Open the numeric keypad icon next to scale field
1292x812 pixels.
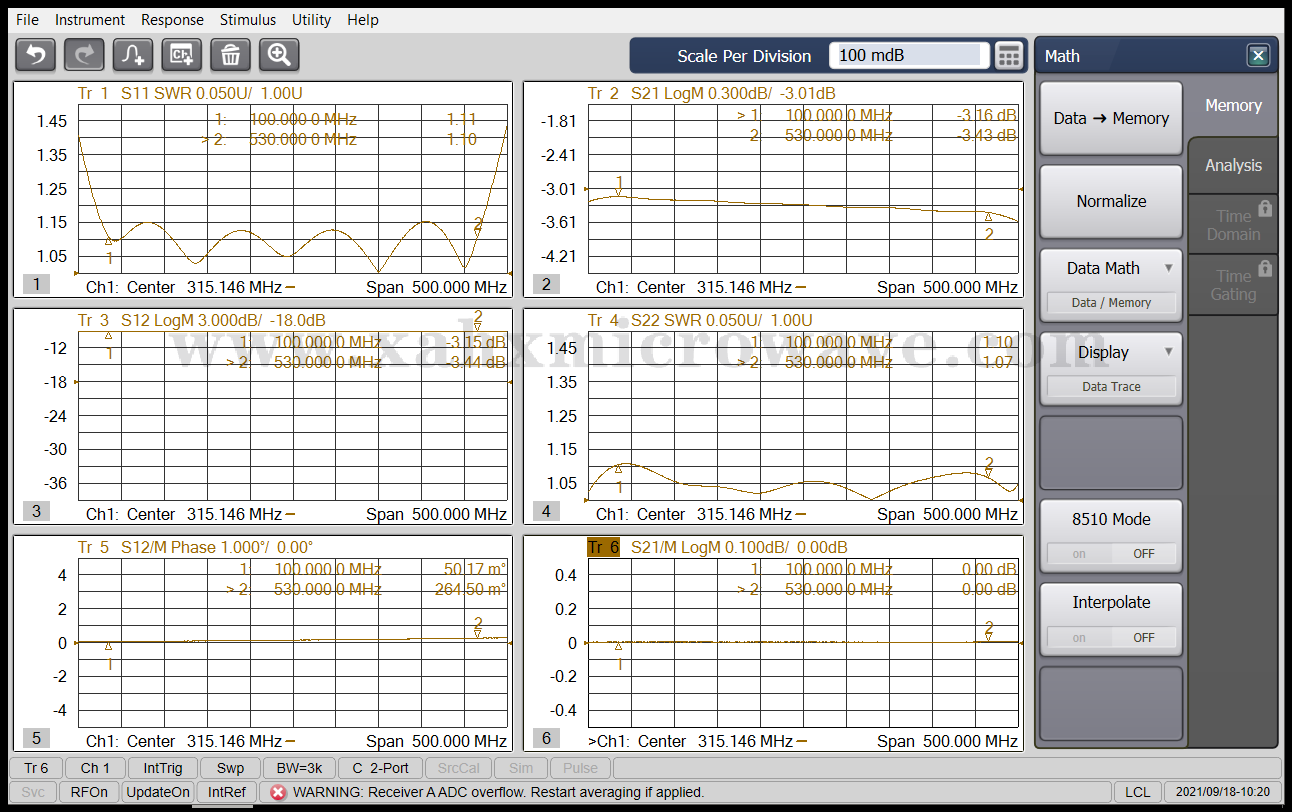click(x=1009, y=55)
